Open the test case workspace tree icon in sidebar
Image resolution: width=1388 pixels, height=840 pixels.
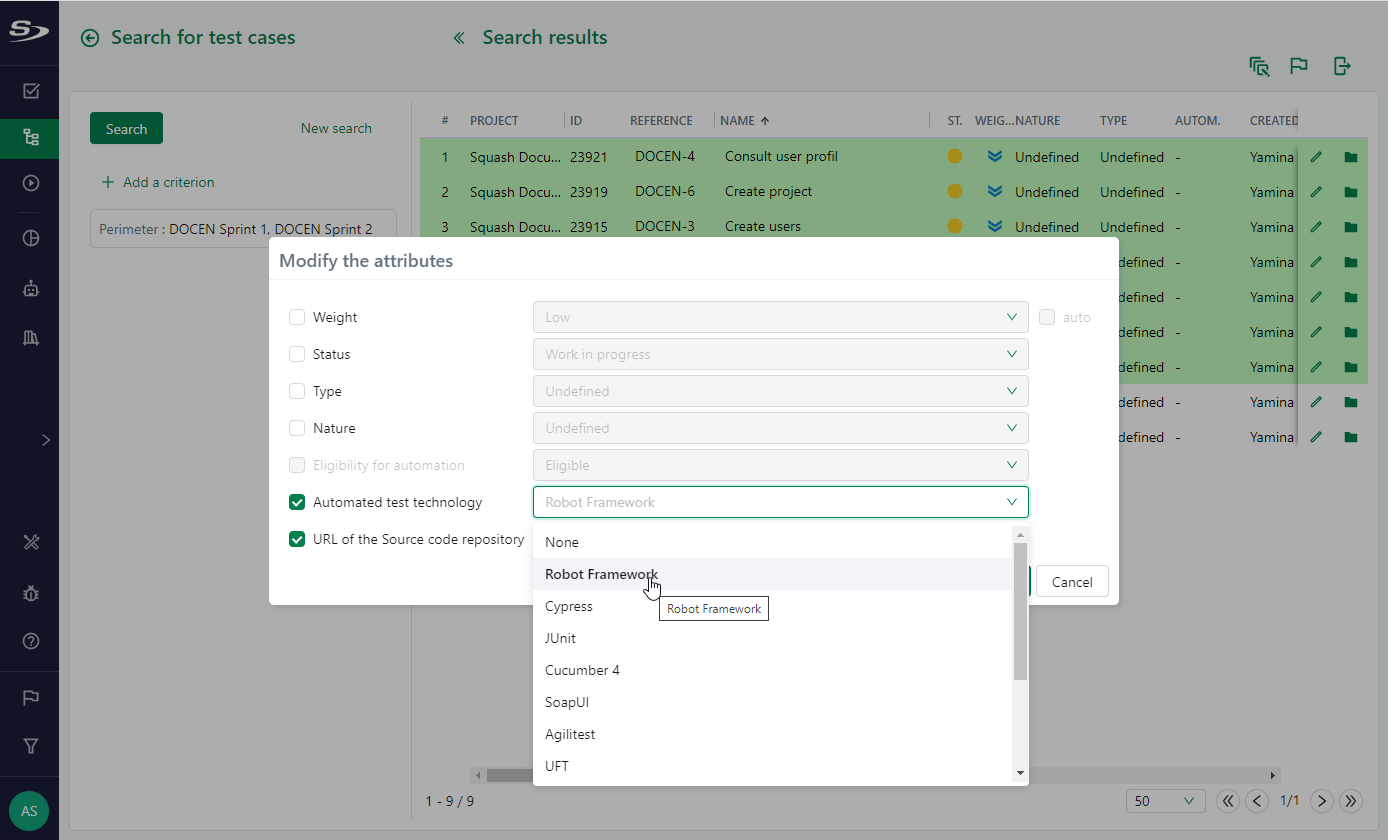30,138
